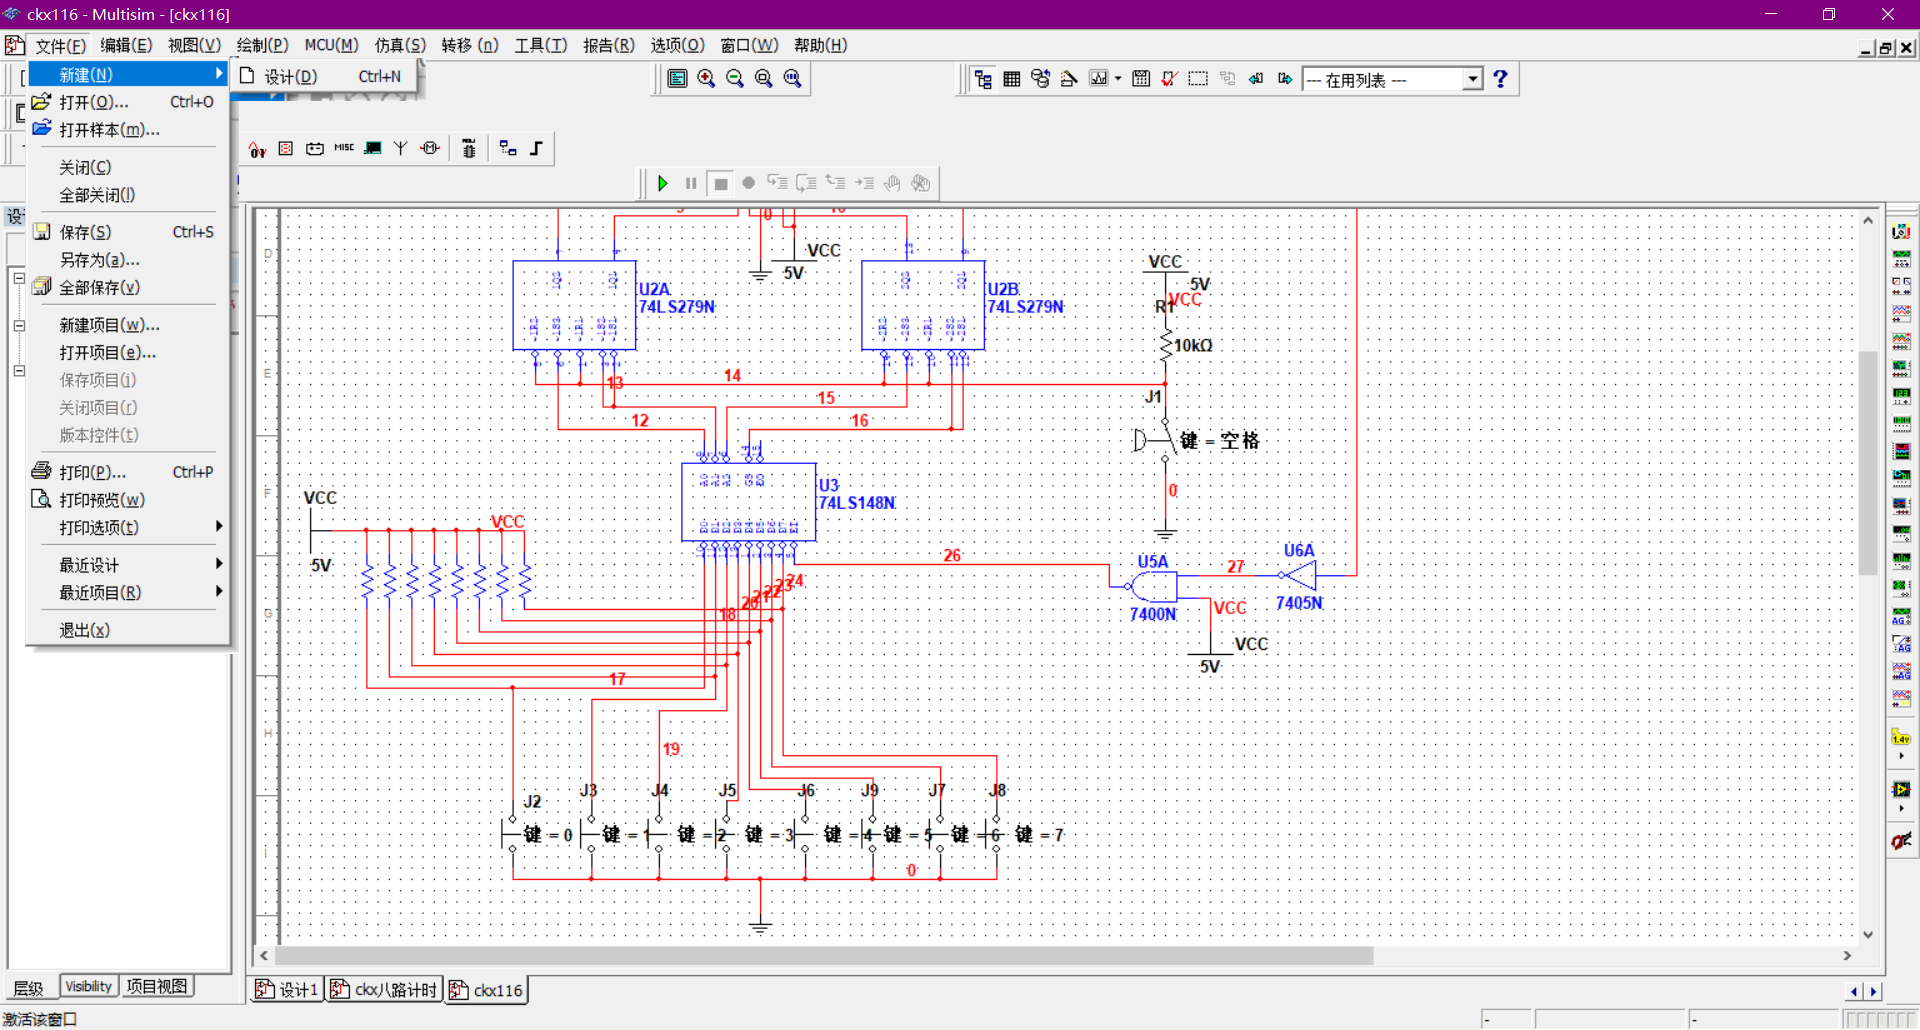The image size is (1920, 1030).
Task: Toggle the Design Toolbox icon
Action: point(983,79)
